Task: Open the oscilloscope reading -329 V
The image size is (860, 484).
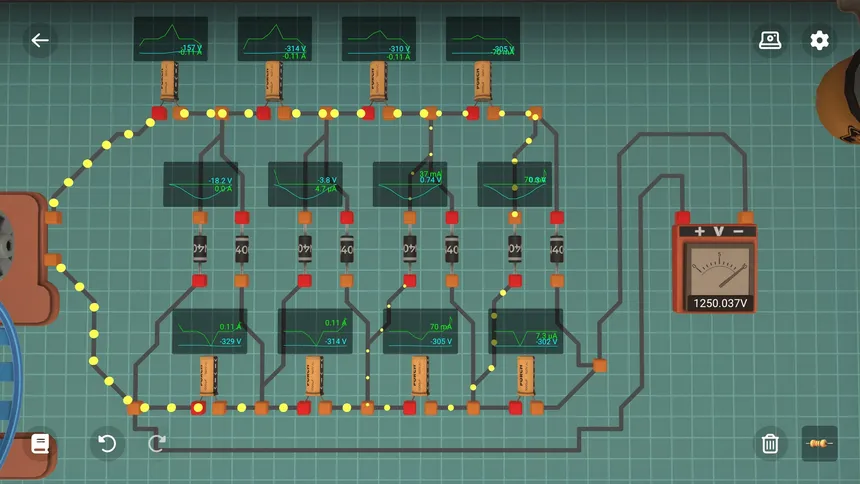Action: (x=210, y=331)
